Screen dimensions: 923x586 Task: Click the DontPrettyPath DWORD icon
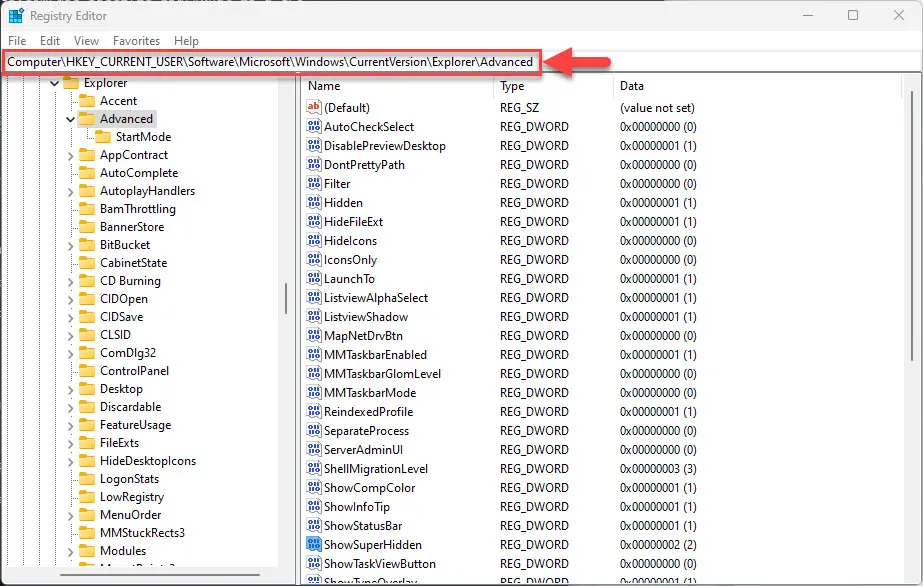[x=314, y=164]
